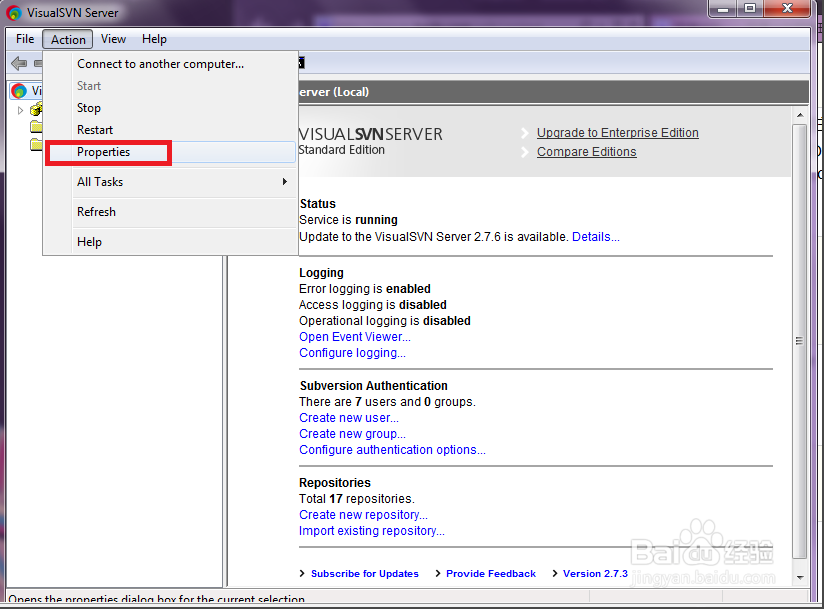The image size is (824, 609).
Task: Choose Refresh in the Action menu
Action: [171, 212]
